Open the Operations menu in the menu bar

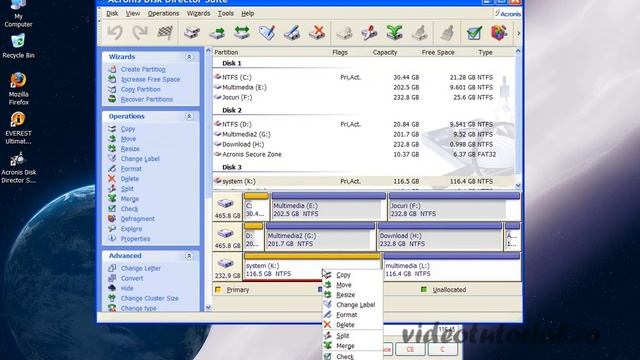(x=163, y=13)
